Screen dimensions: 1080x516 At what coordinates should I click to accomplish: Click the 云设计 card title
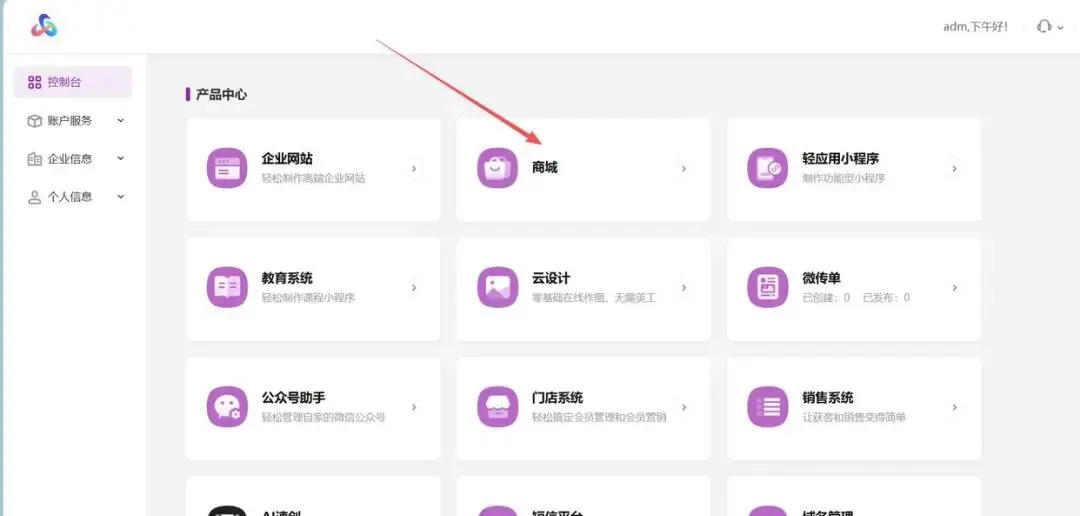click(550, 278)
